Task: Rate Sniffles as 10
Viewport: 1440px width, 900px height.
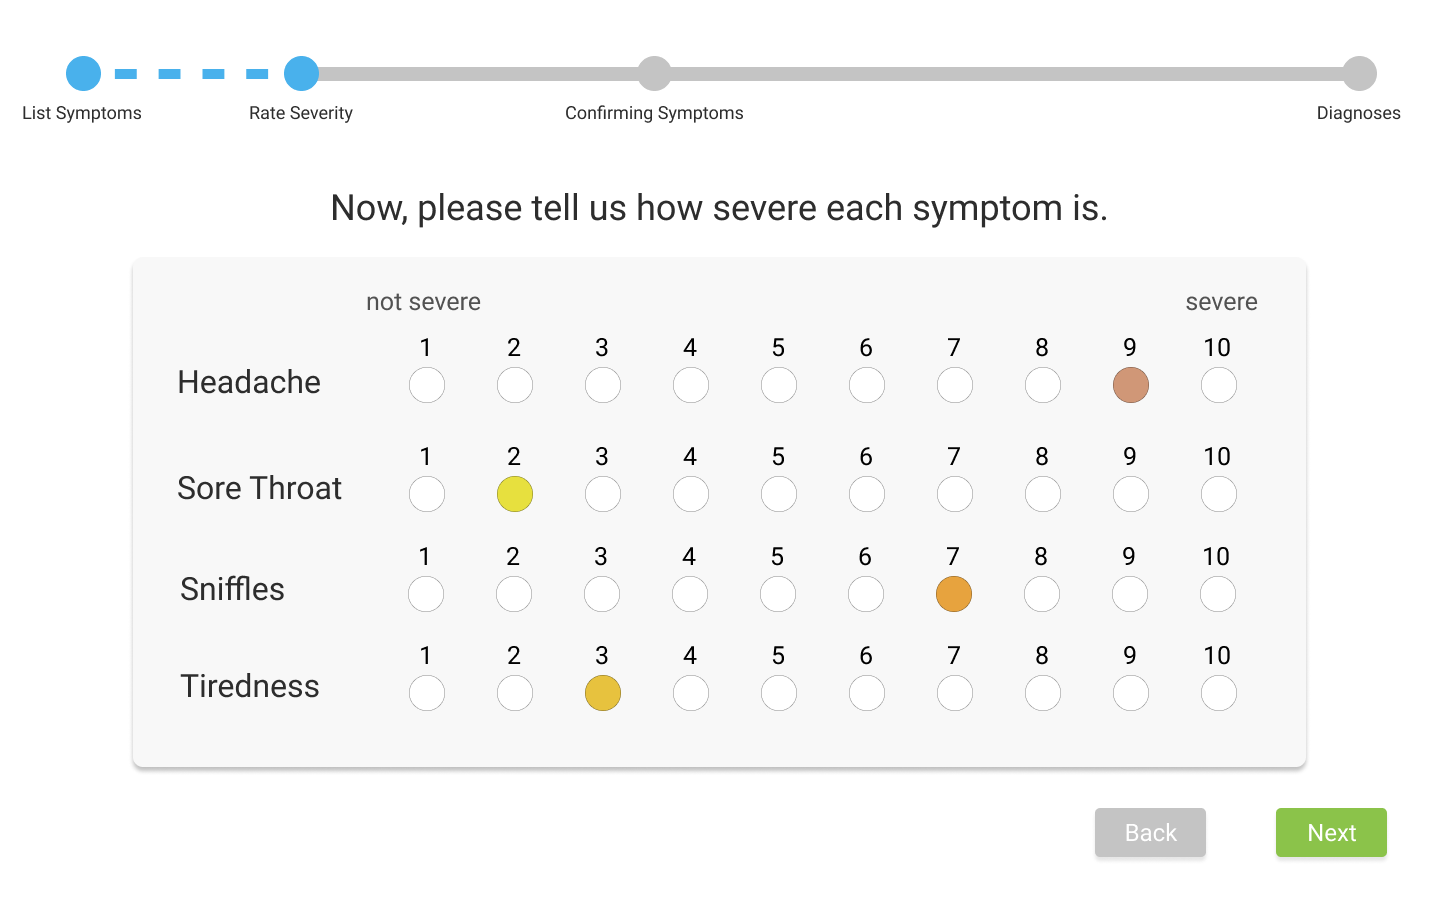Action: pos(1218,593)
